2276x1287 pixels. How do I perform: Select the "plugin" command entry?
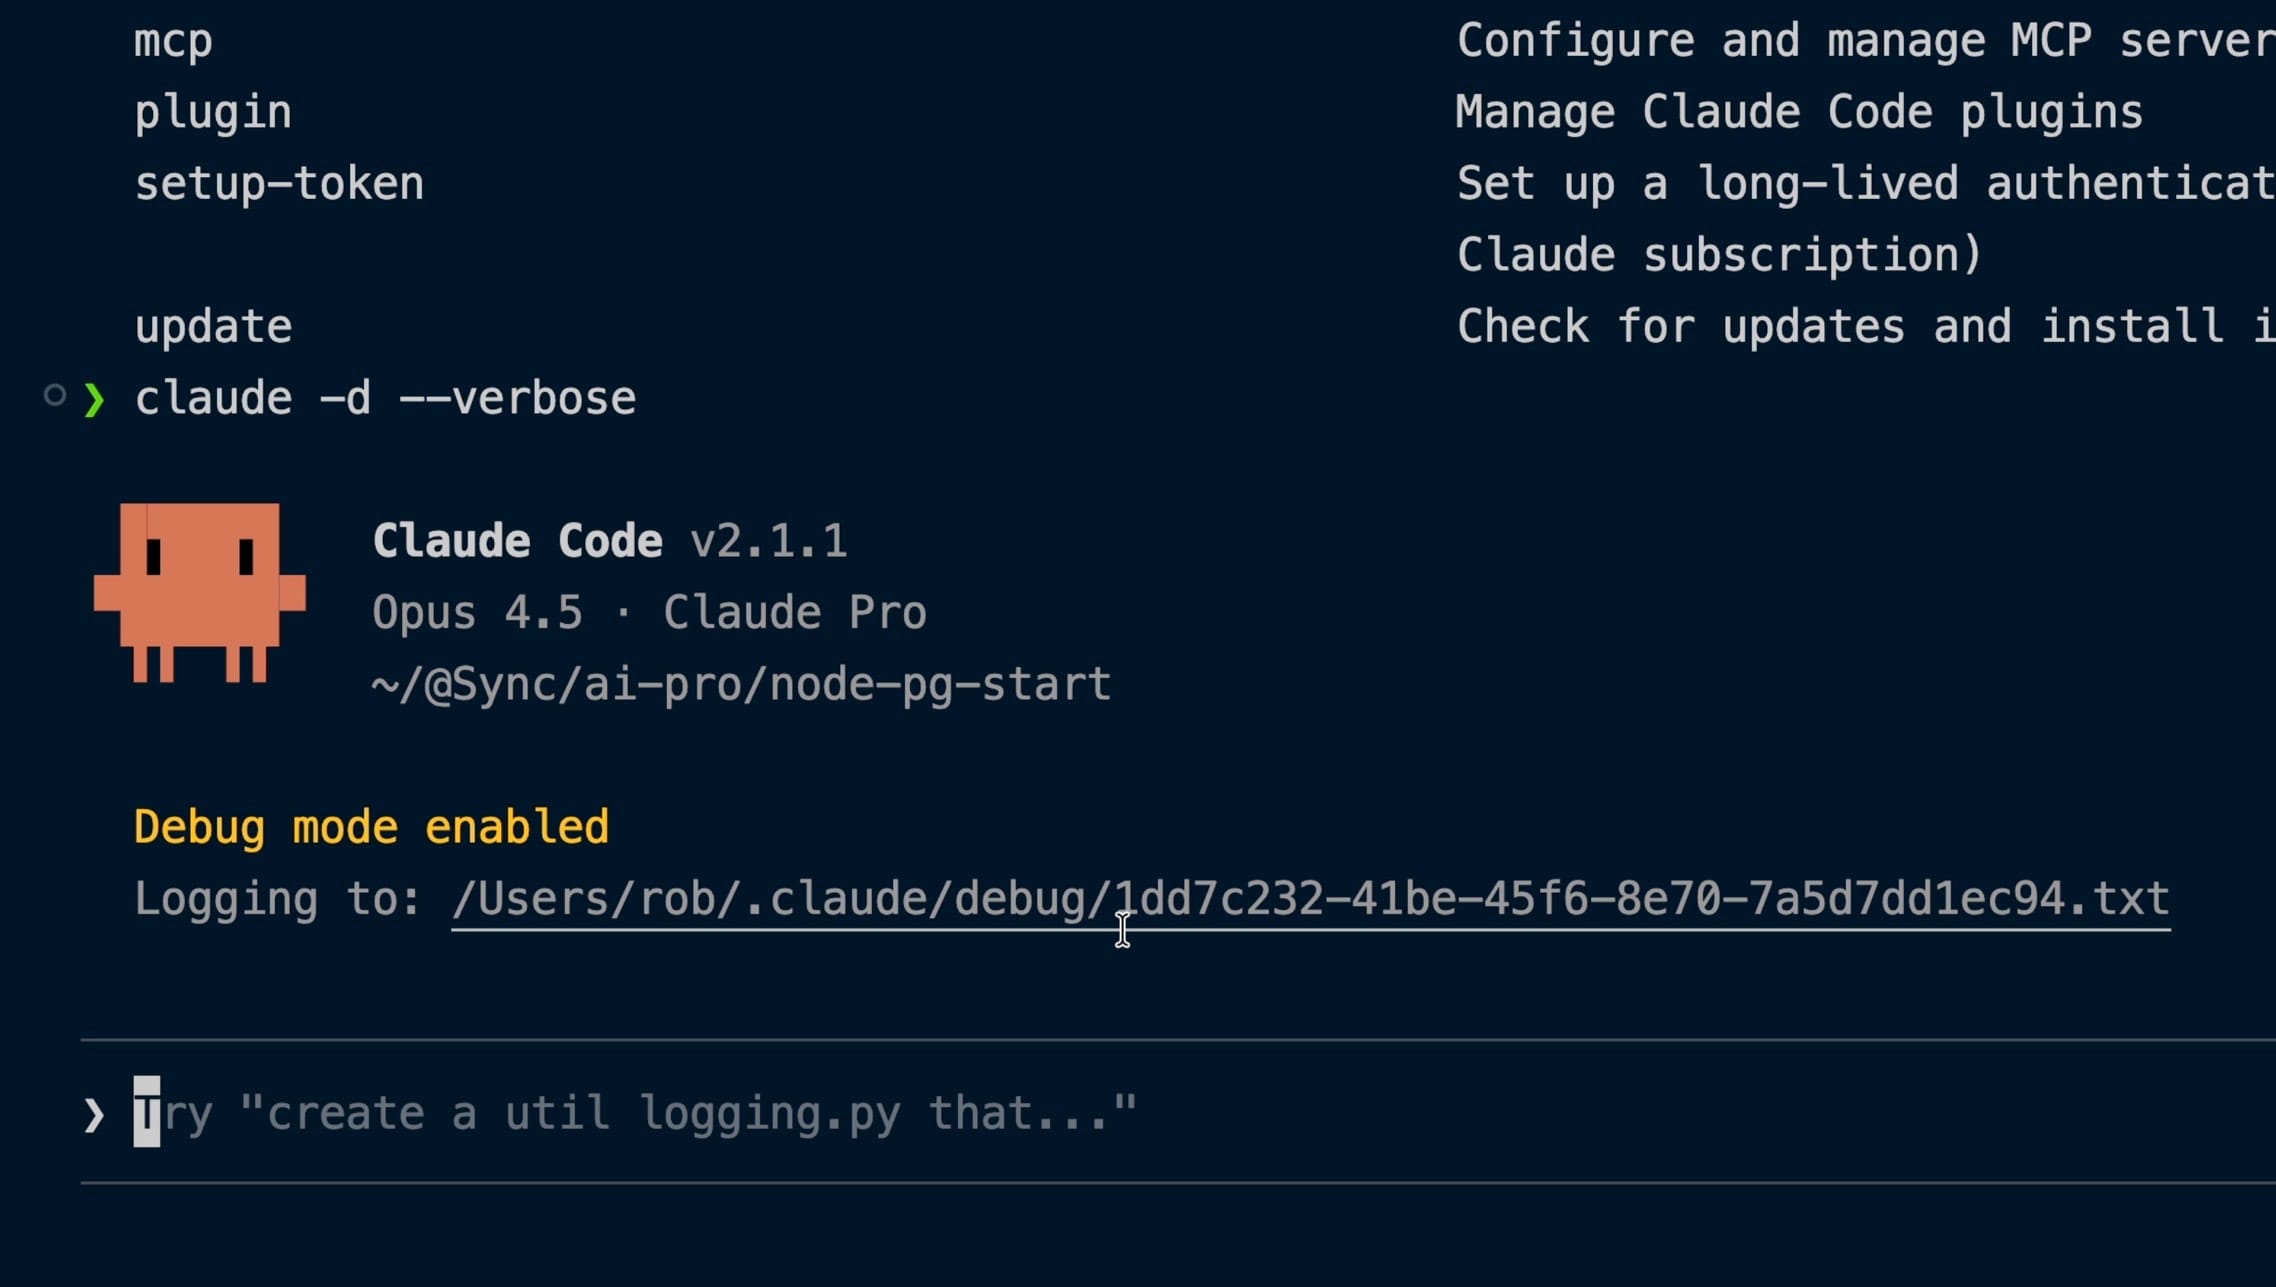[213, 113]
